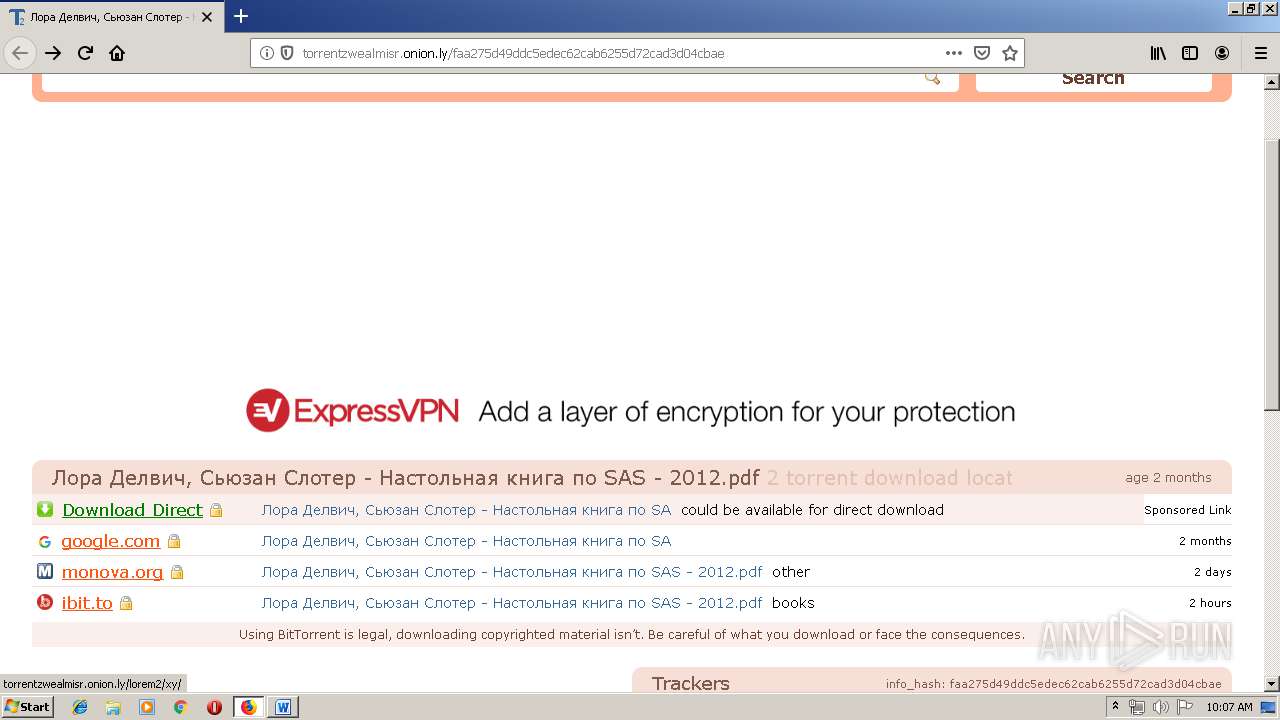Click the 'age 2 months' text

coord(1168,477)
